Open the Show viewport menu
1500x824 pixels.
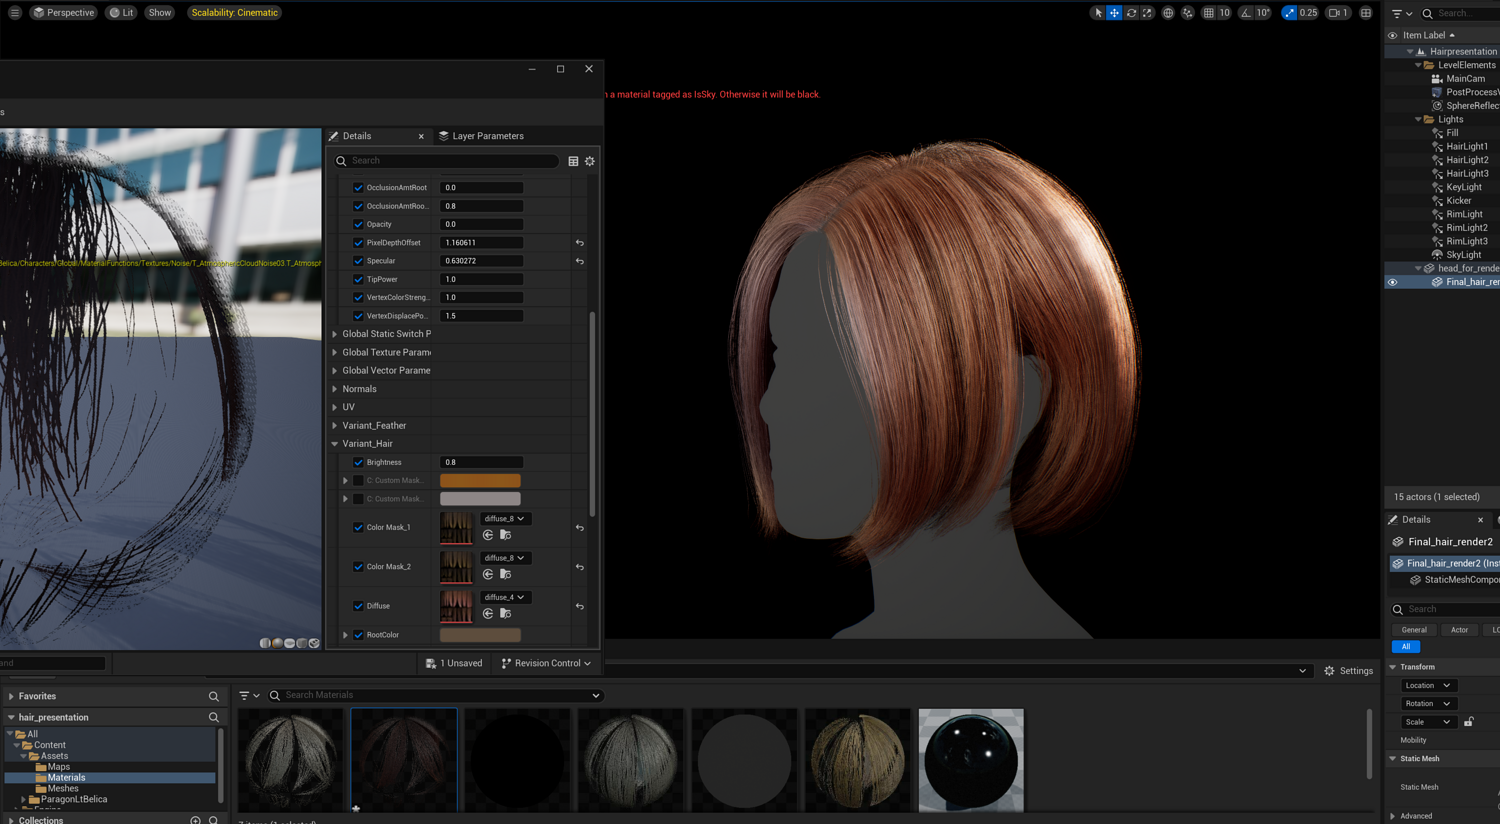(160, 13)
